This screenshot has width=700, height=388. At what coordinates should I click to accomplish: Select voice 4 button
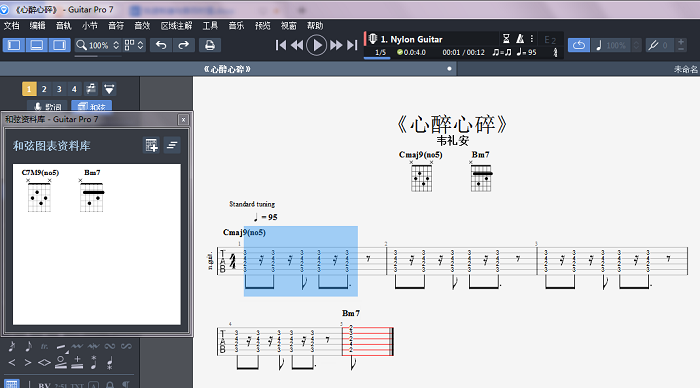tap(74, 89)
